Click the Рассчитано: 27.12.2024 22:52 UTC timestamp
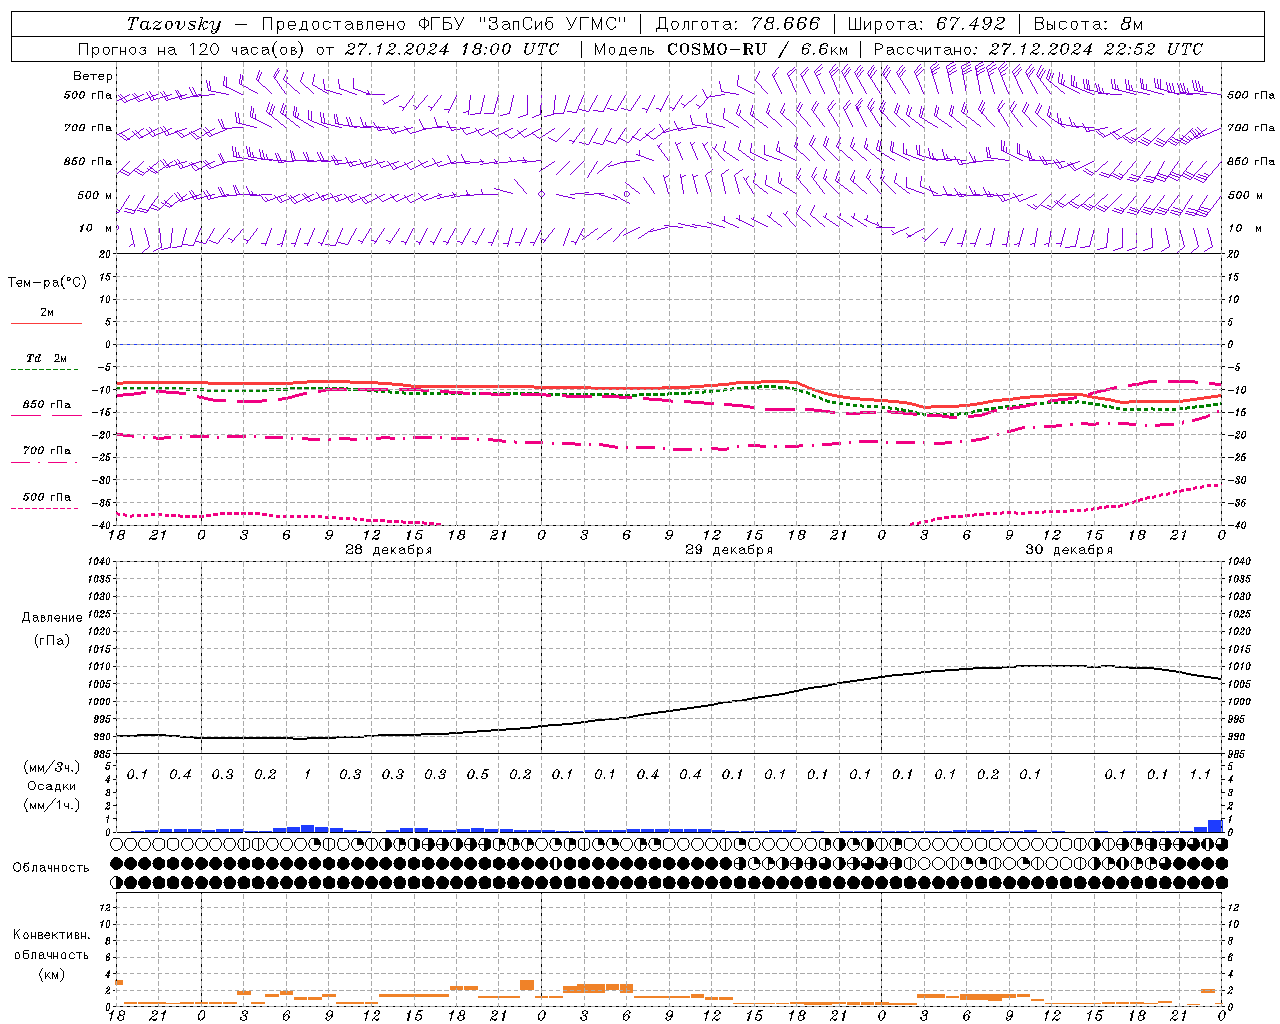 click(x=1038, y=49)
